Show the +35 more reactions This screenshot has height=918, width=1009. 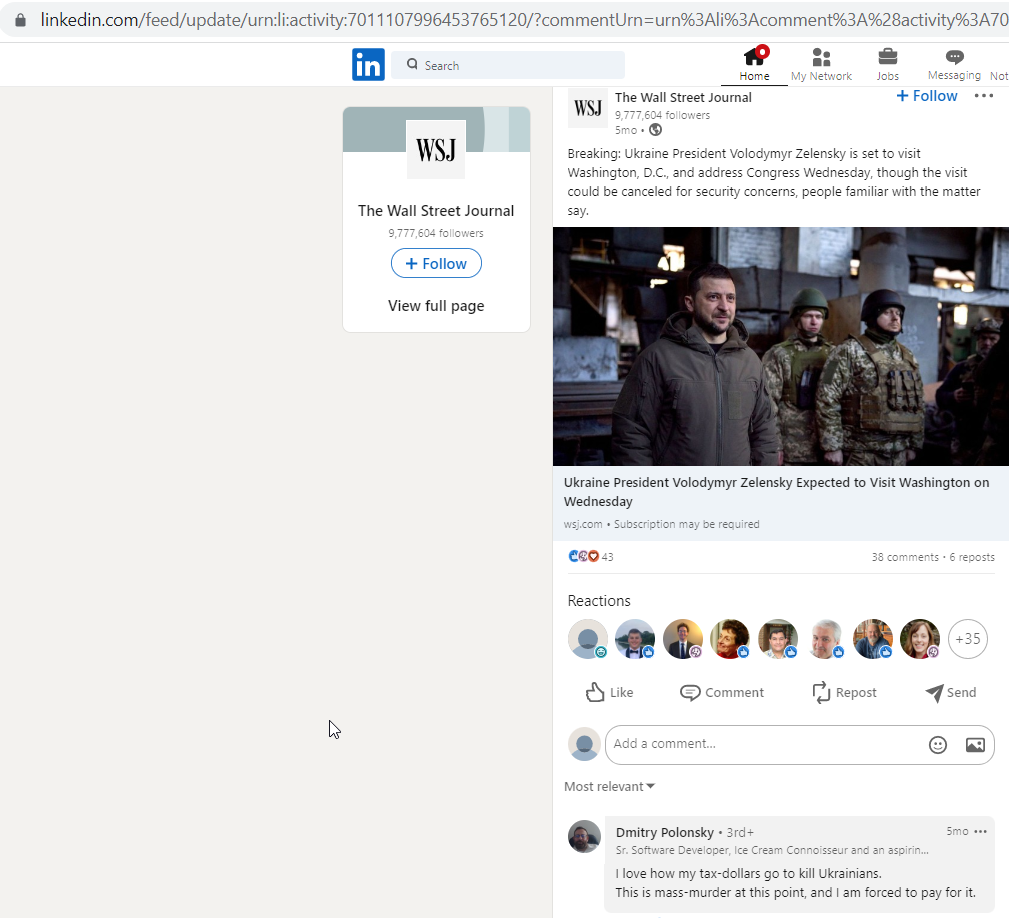tap(968, 639)
